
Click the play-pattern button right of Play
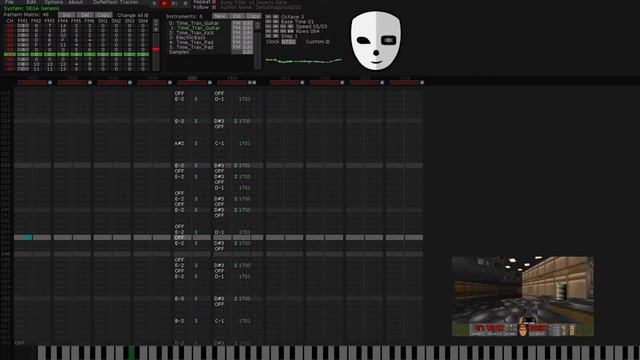[x=175, y=3]
